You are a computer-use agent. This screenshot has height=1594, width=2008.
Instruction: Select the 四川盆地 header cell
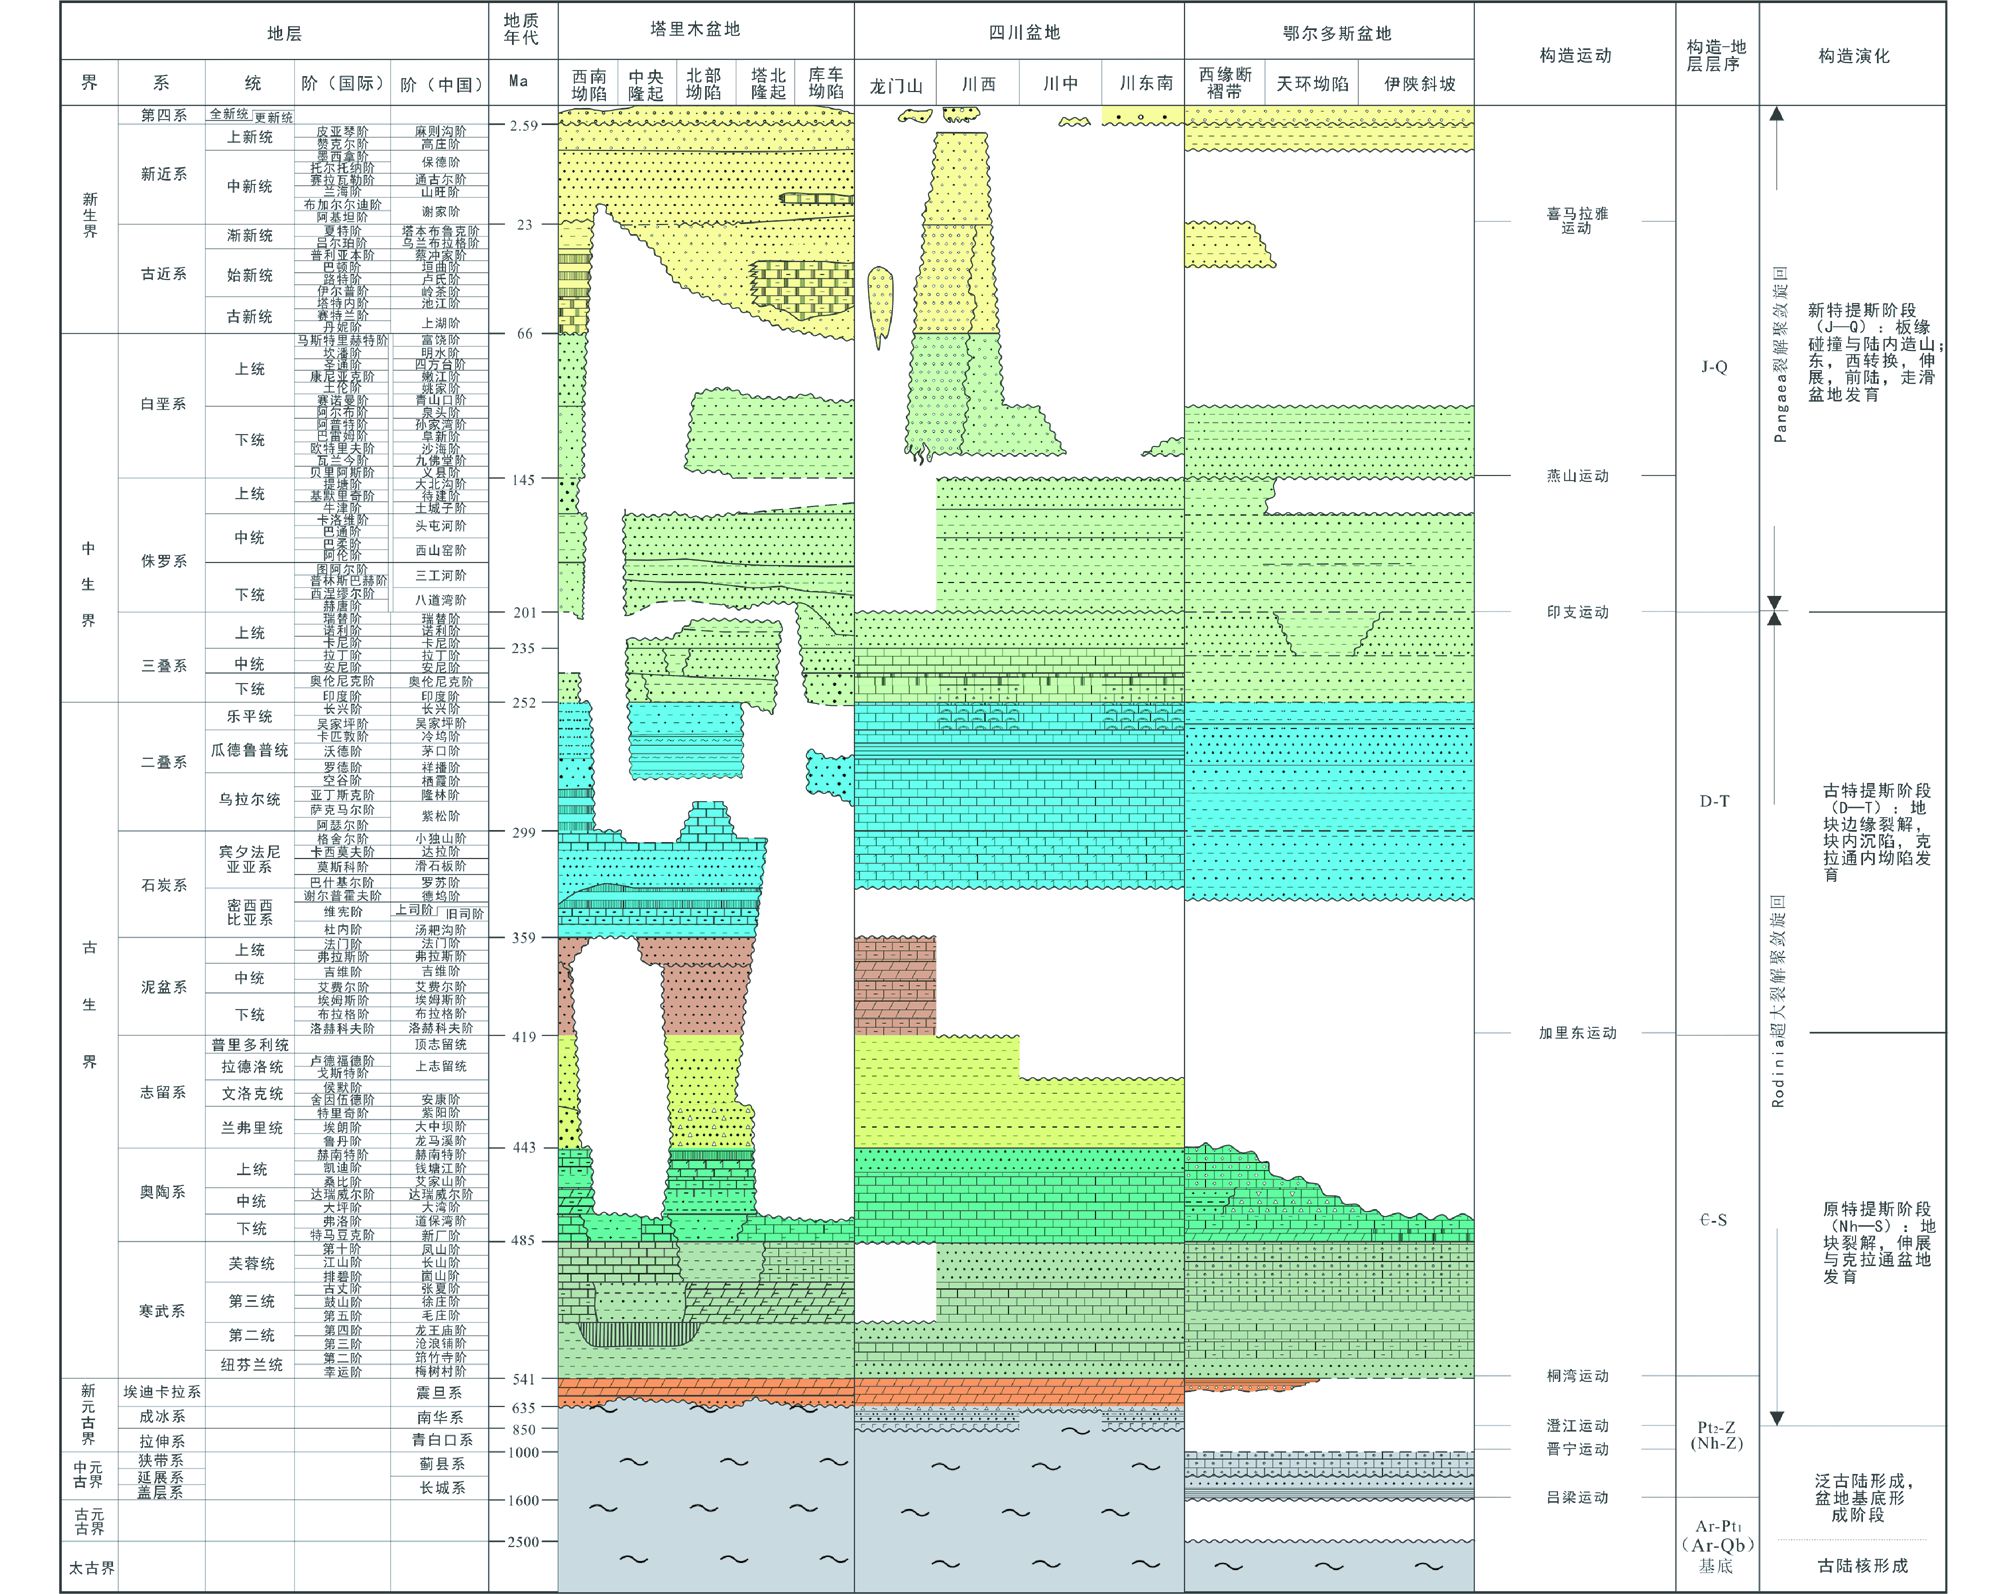(x=1024, y=33)
